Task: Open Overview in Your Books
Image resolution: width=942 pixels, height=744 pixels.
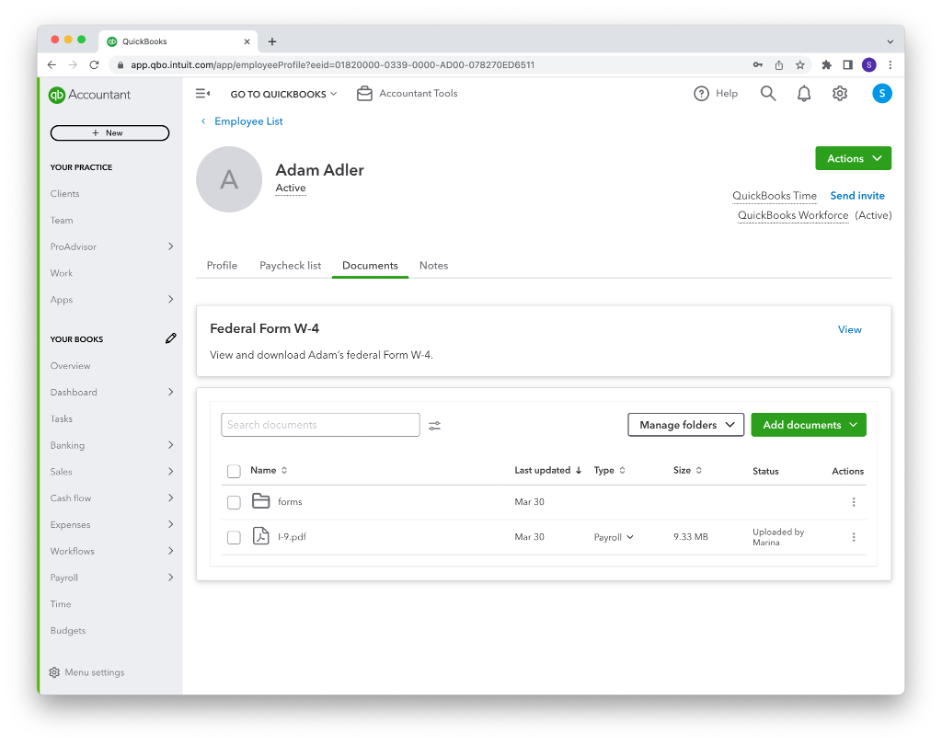Action: click(x=70, y=365)
